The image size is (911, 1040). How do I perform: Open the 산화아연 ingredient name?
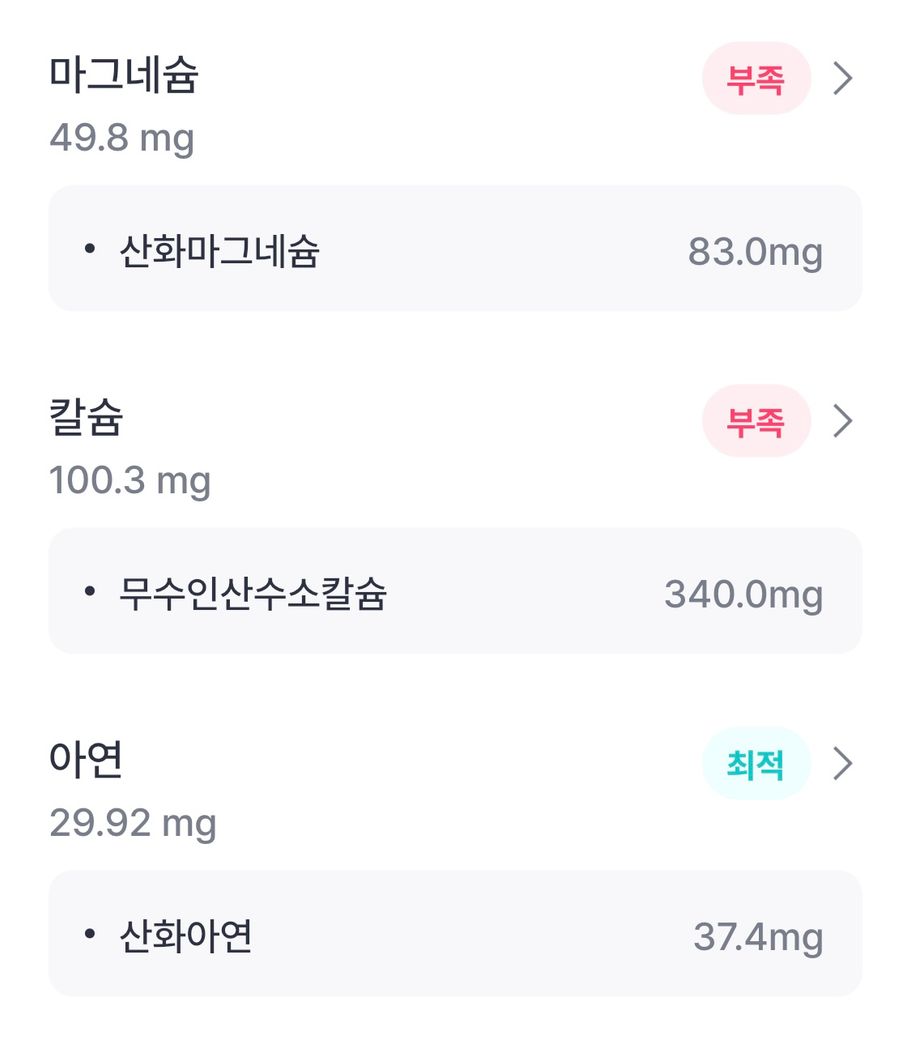185,937
